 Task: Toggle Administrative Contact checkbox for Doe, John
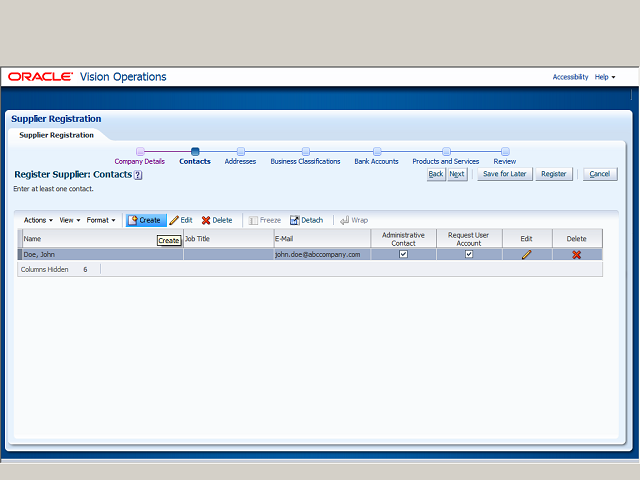[x=403, y=254]
